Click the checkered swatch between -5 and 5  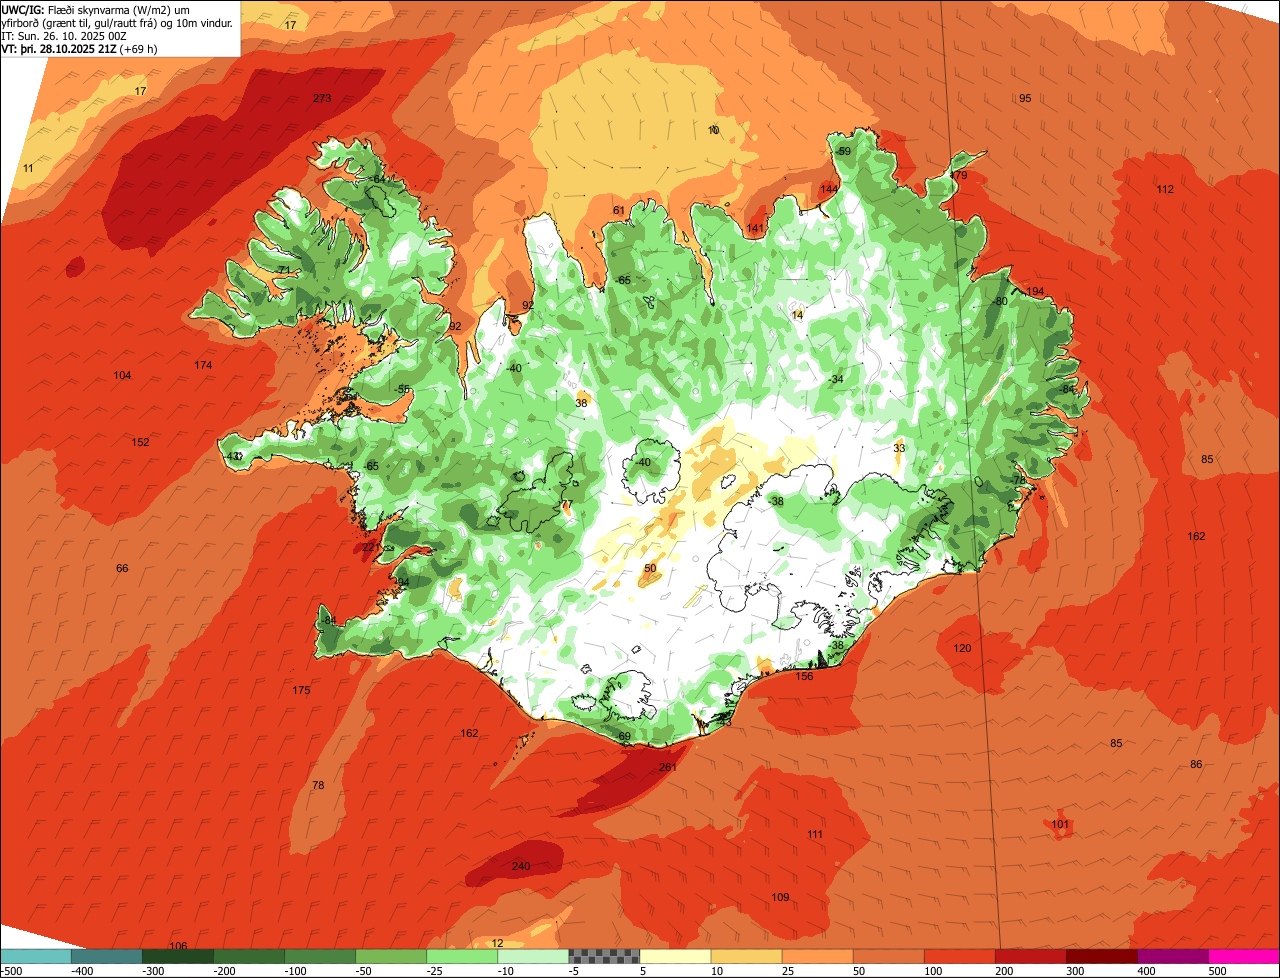(604, 956)
